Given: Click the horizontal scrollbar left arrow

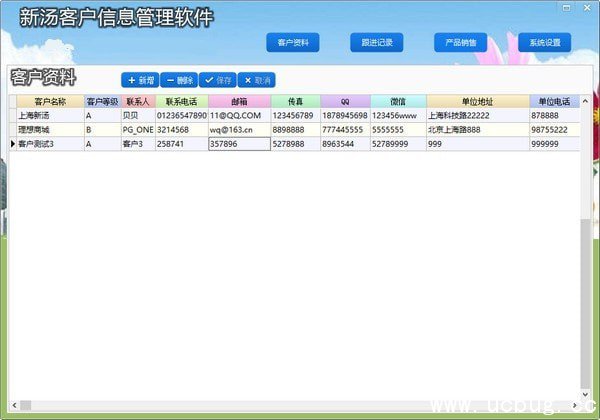Looking at the screenshot, I should [13, 405].
